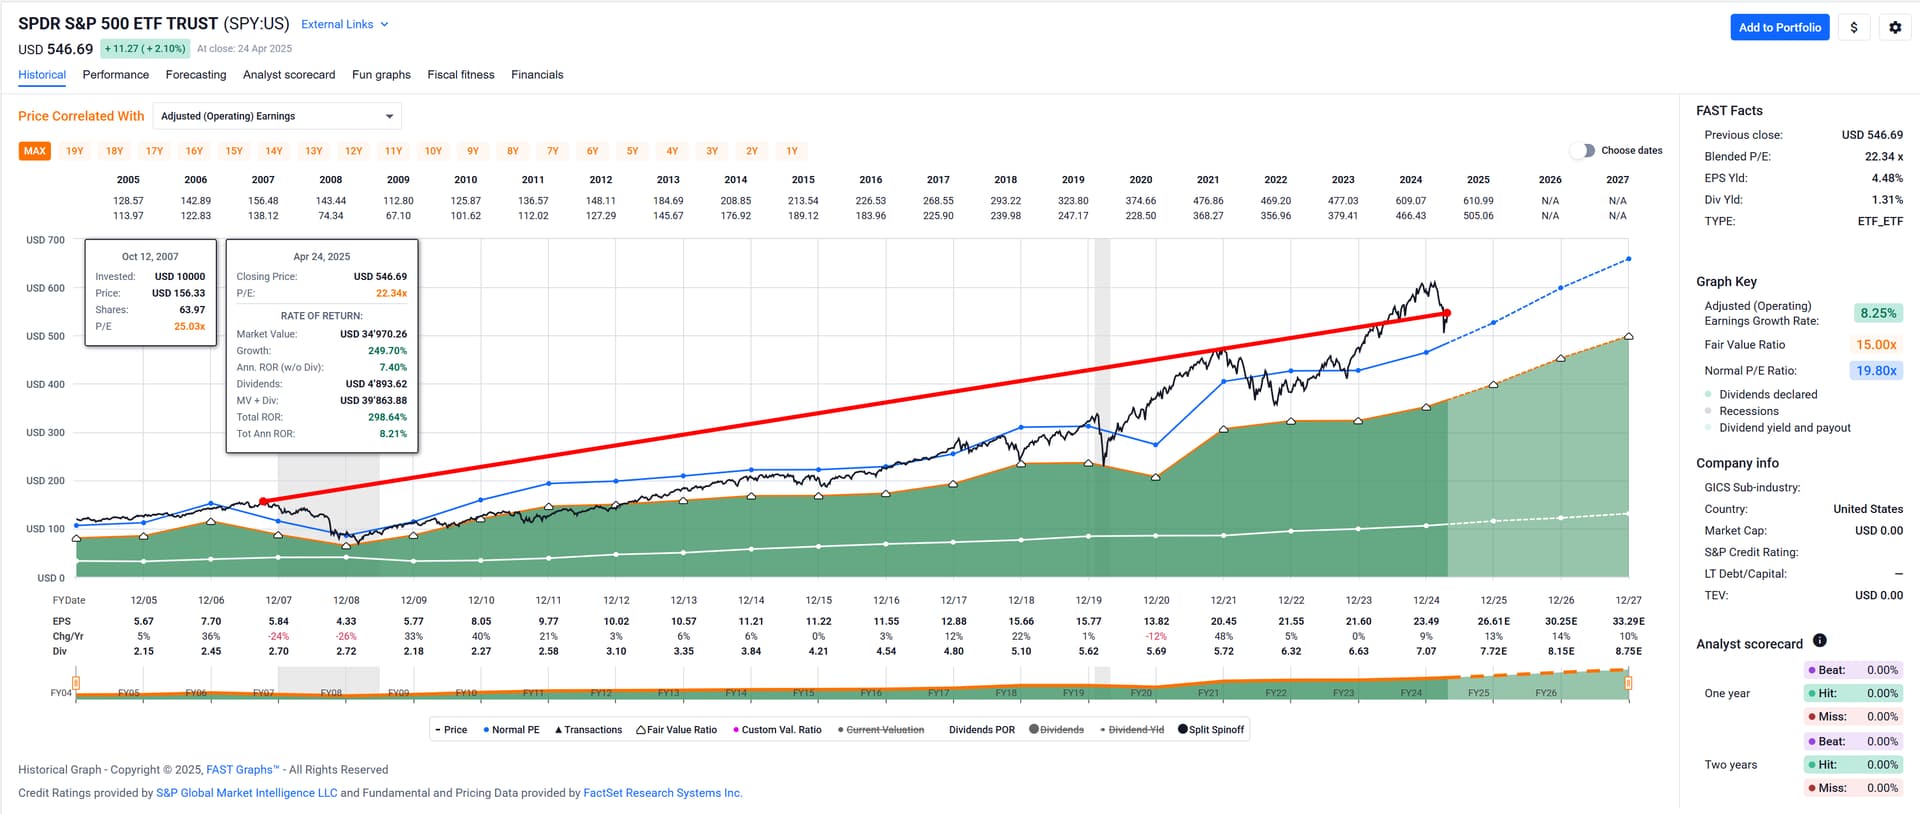Viewport: 1920px width, 814px height.
Task: Select the 19Y time range
Action: [75, 151]
